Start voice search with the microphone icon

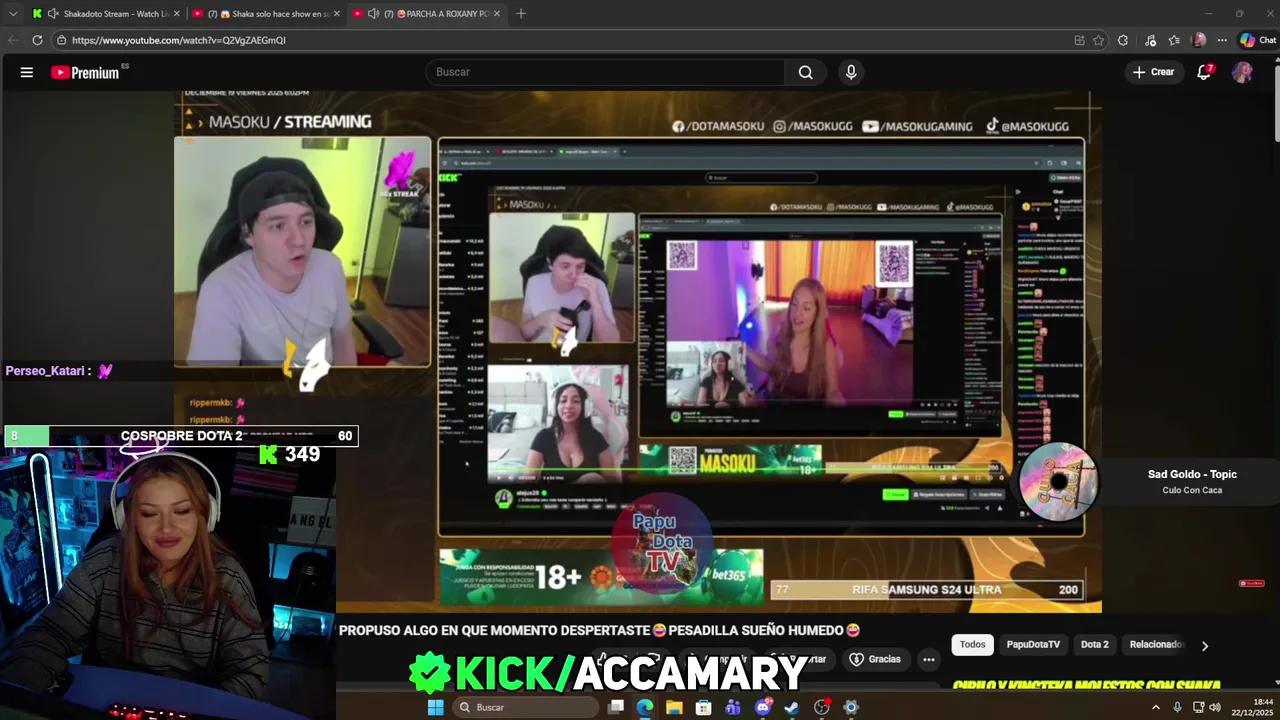[851, 72]
